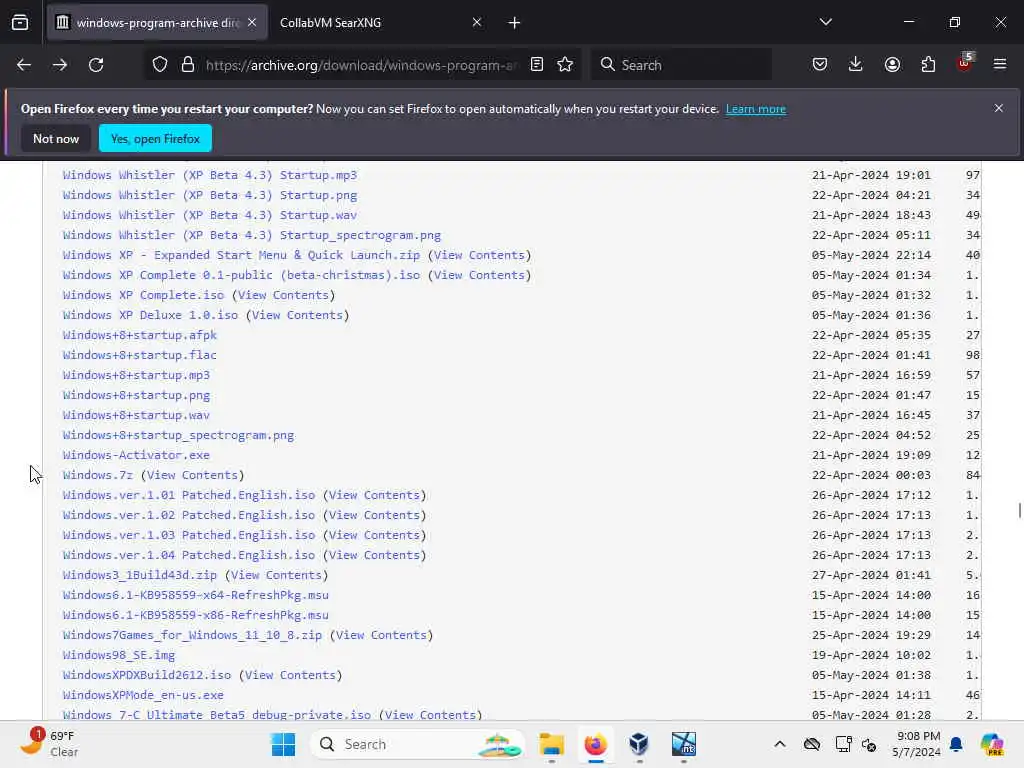This screenshot has height=768, width=1024.
Task: Expand the list all tabs chevron
Action: coord(825,23)
